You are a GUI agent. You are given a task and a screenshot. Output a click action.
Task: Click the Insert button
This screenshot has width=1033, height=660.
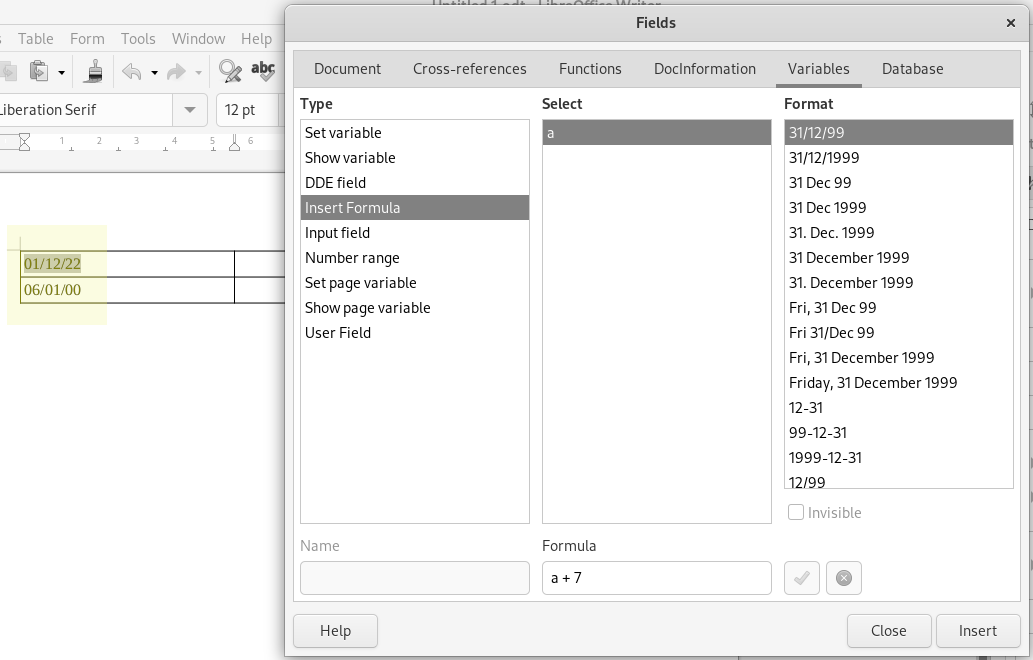977,630
